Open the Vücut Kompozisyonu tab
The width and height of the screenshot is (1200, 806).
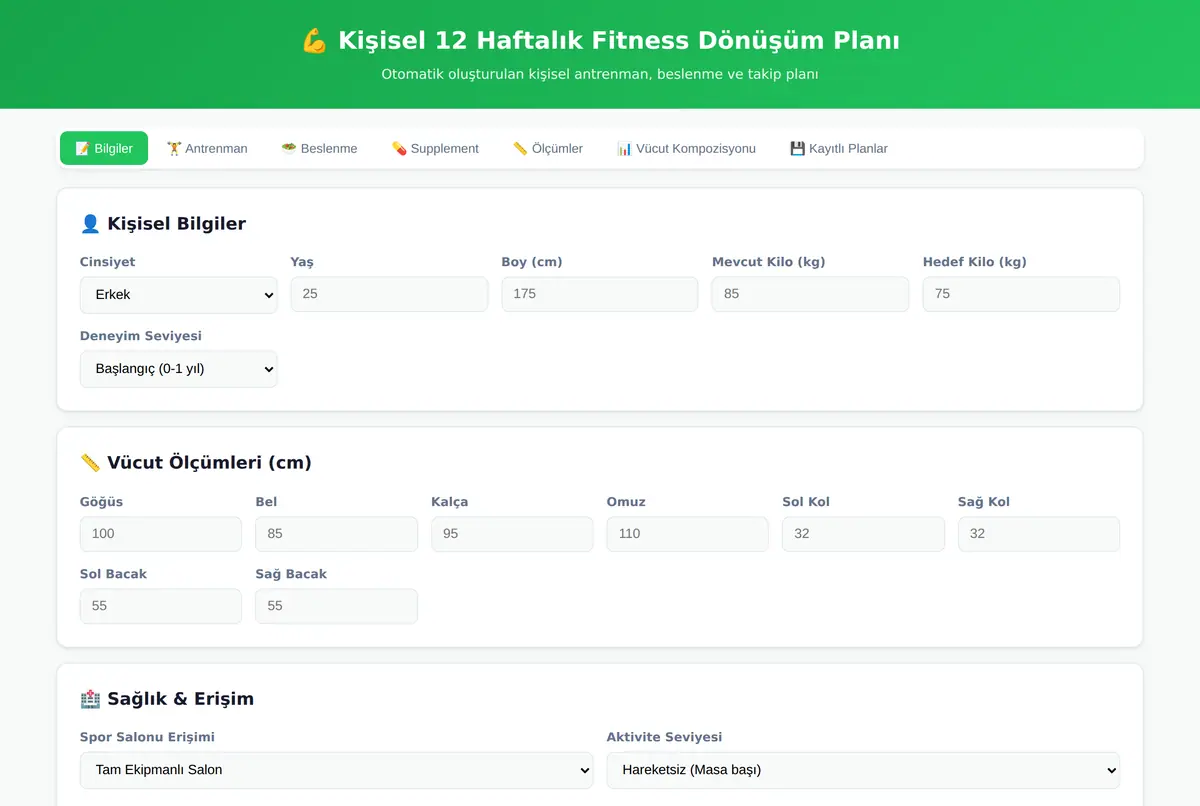[x=686, y=148]
